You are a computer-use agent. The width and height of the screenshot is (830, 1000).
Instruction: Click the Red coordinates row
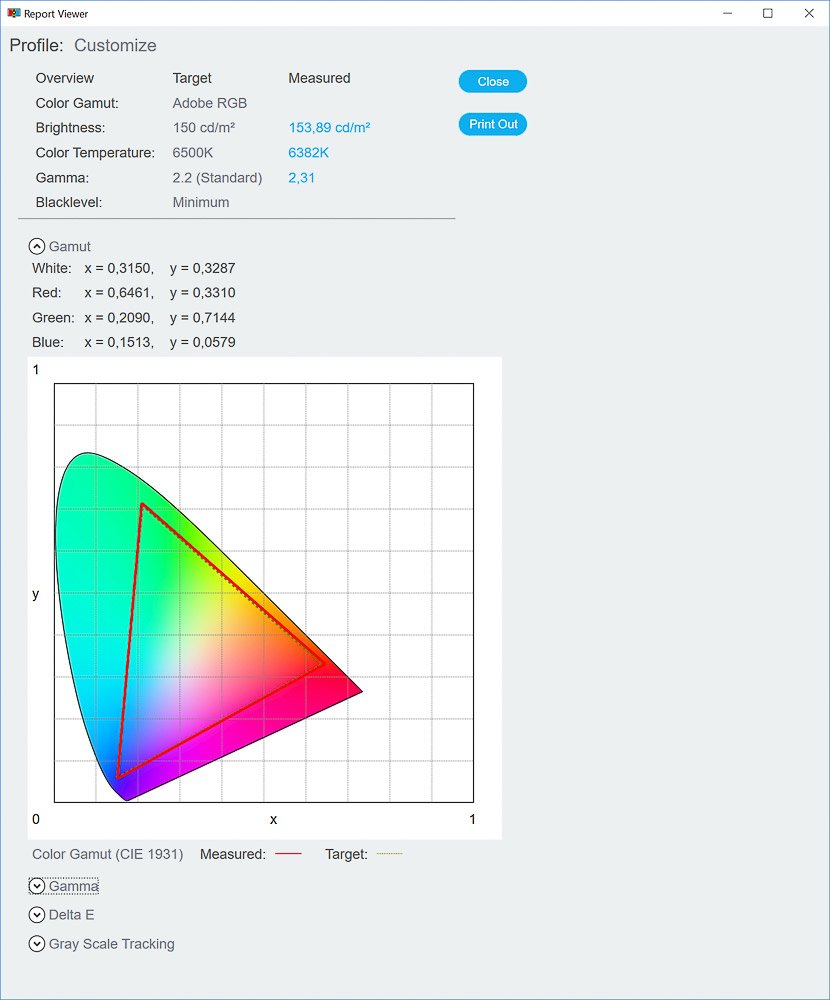tap(133, 293)
